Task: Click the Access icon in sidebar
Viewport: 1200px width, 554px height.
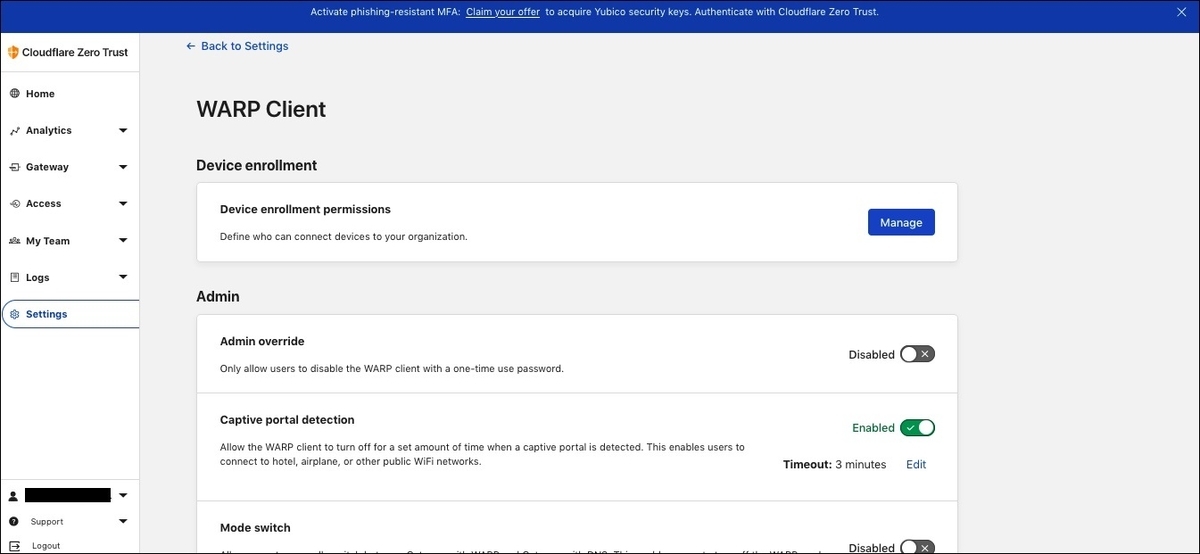Action: pos(14,204)
